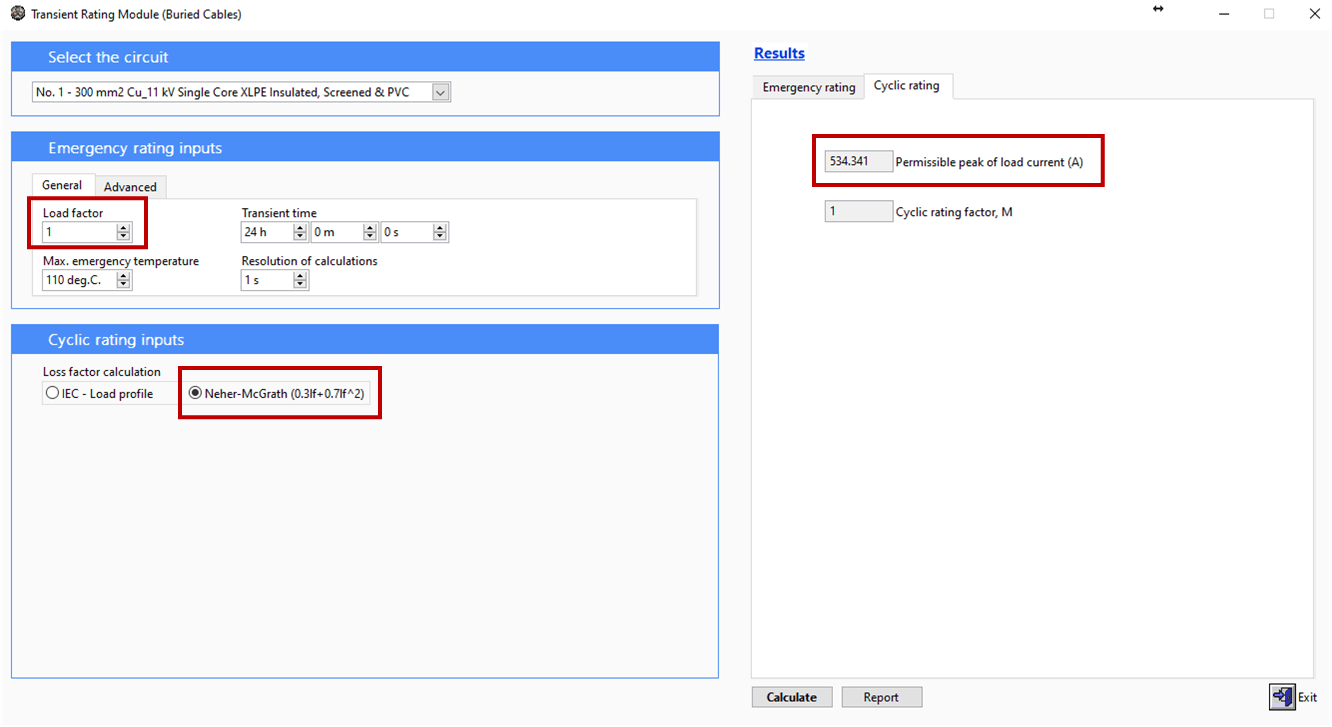Screen dimensions: 1332x727
Task: Adjust the transient time hours spinner
Action: tap(300, 233)
